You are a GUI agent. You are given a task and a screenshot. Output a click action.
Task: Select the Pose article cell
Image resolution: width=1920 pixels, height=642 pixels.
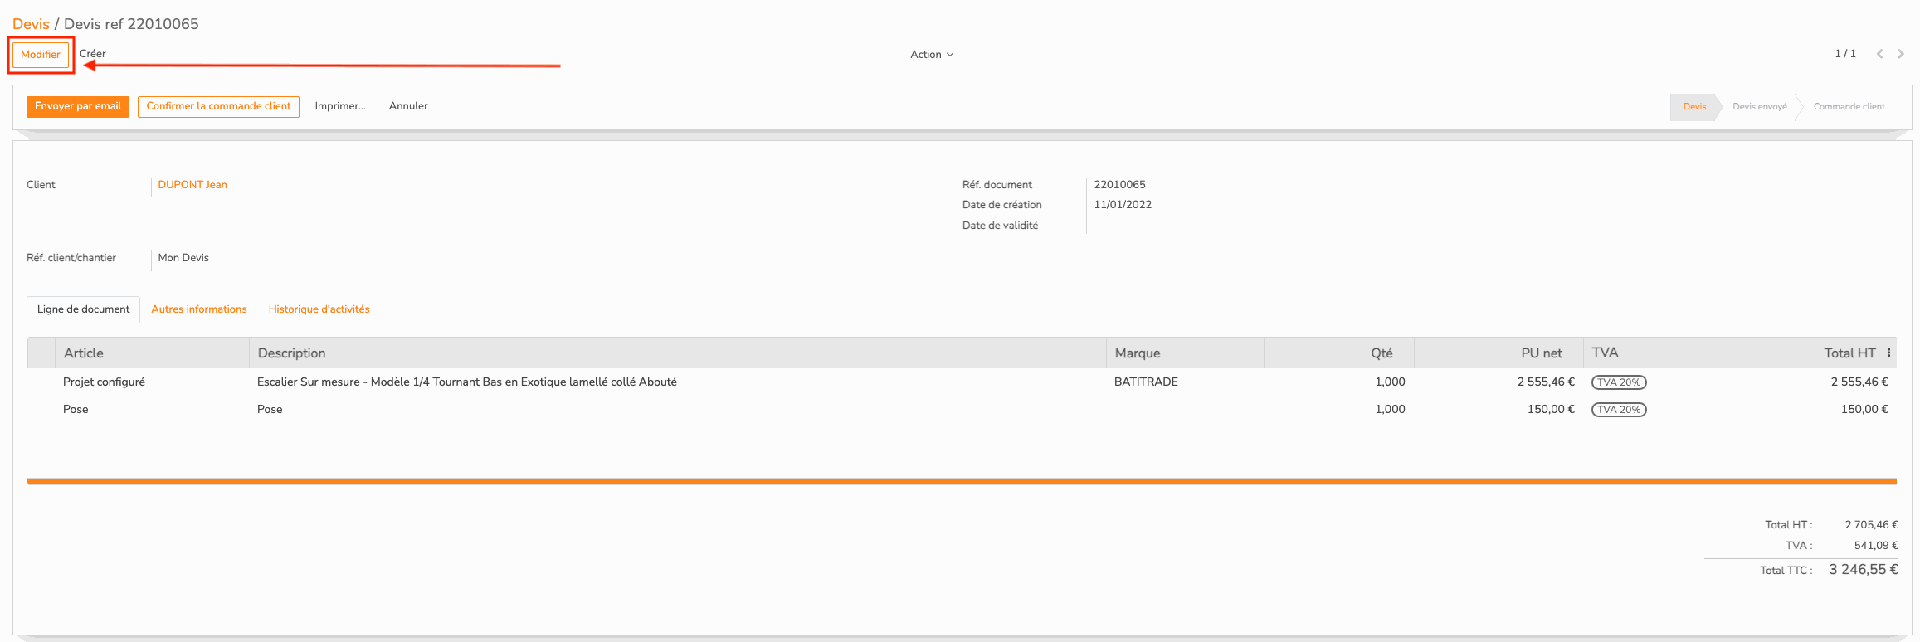[76, 410]
